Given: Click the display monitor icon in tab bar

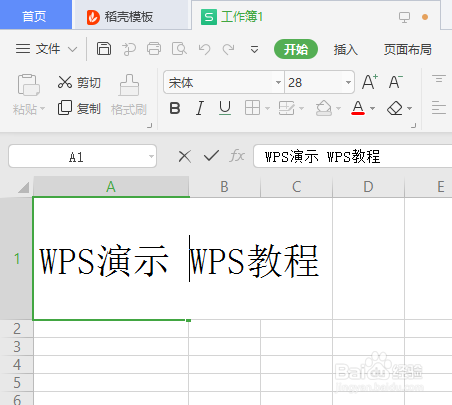Looking at the screenshot, I should 404,17.
